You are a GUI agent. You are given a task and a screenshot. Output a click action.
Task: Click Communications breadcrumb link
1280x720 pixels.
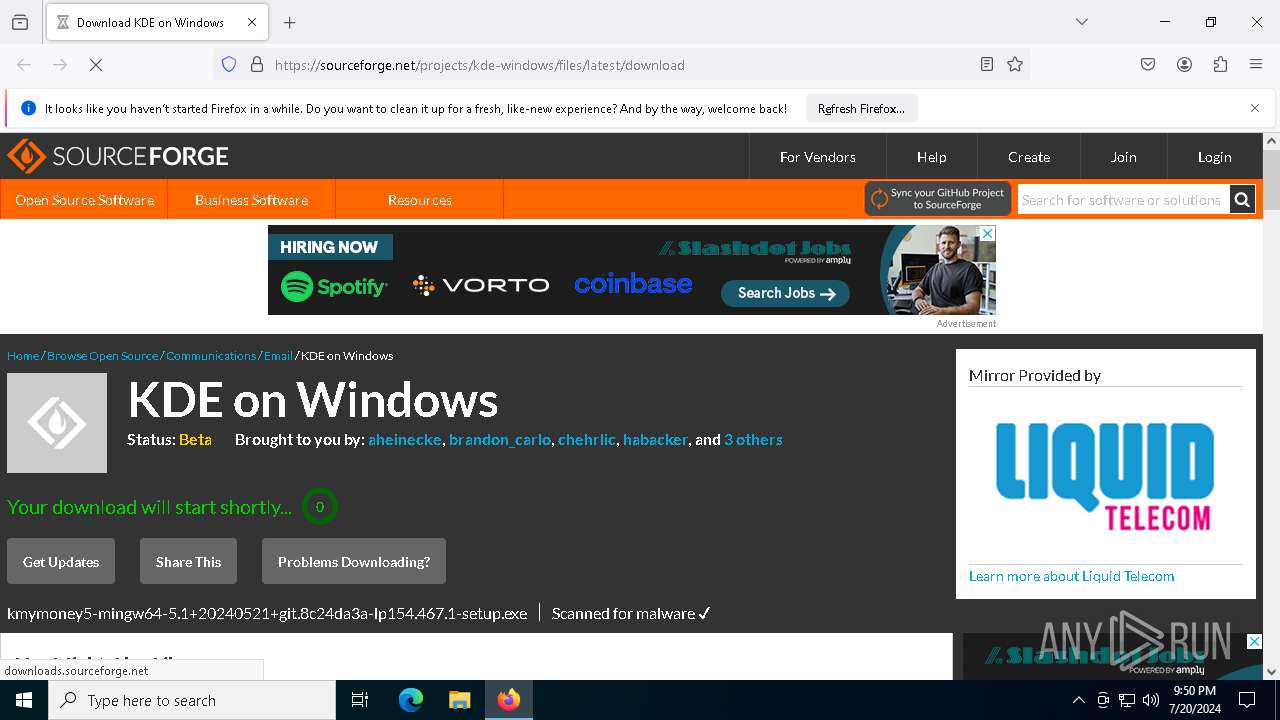click(211, 356)
